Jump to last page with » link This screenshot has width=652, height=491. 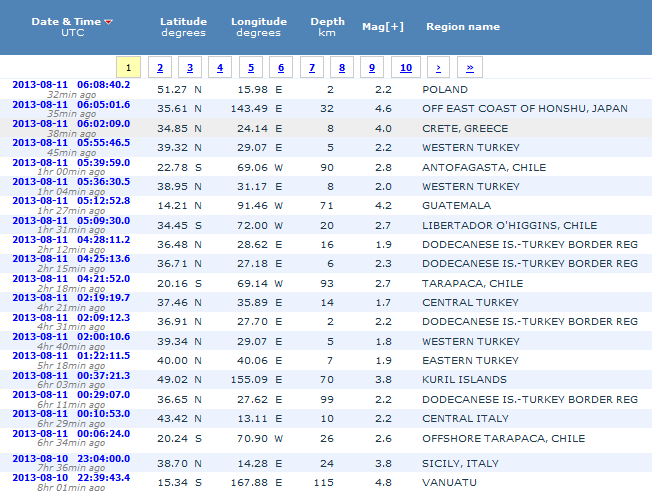470,67
